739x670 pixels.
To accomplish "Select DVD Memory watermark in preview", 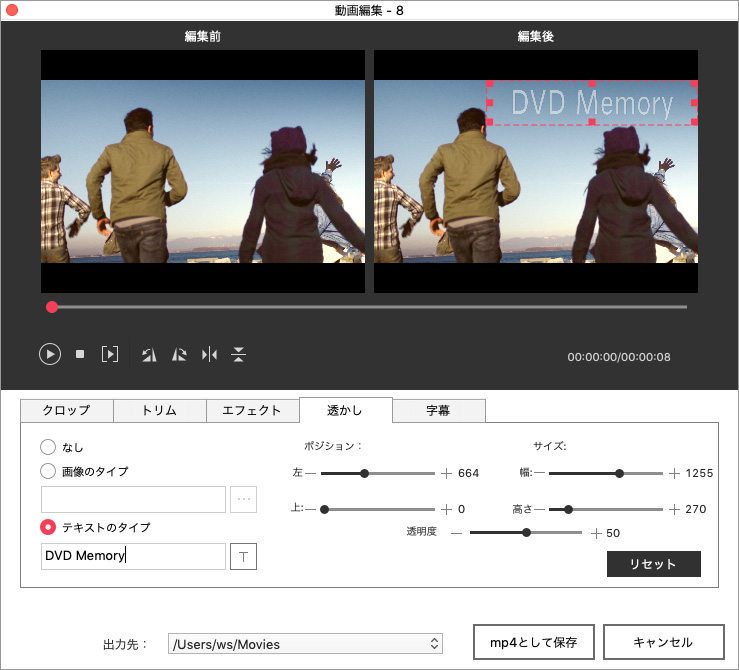I will tap(592, 103).
